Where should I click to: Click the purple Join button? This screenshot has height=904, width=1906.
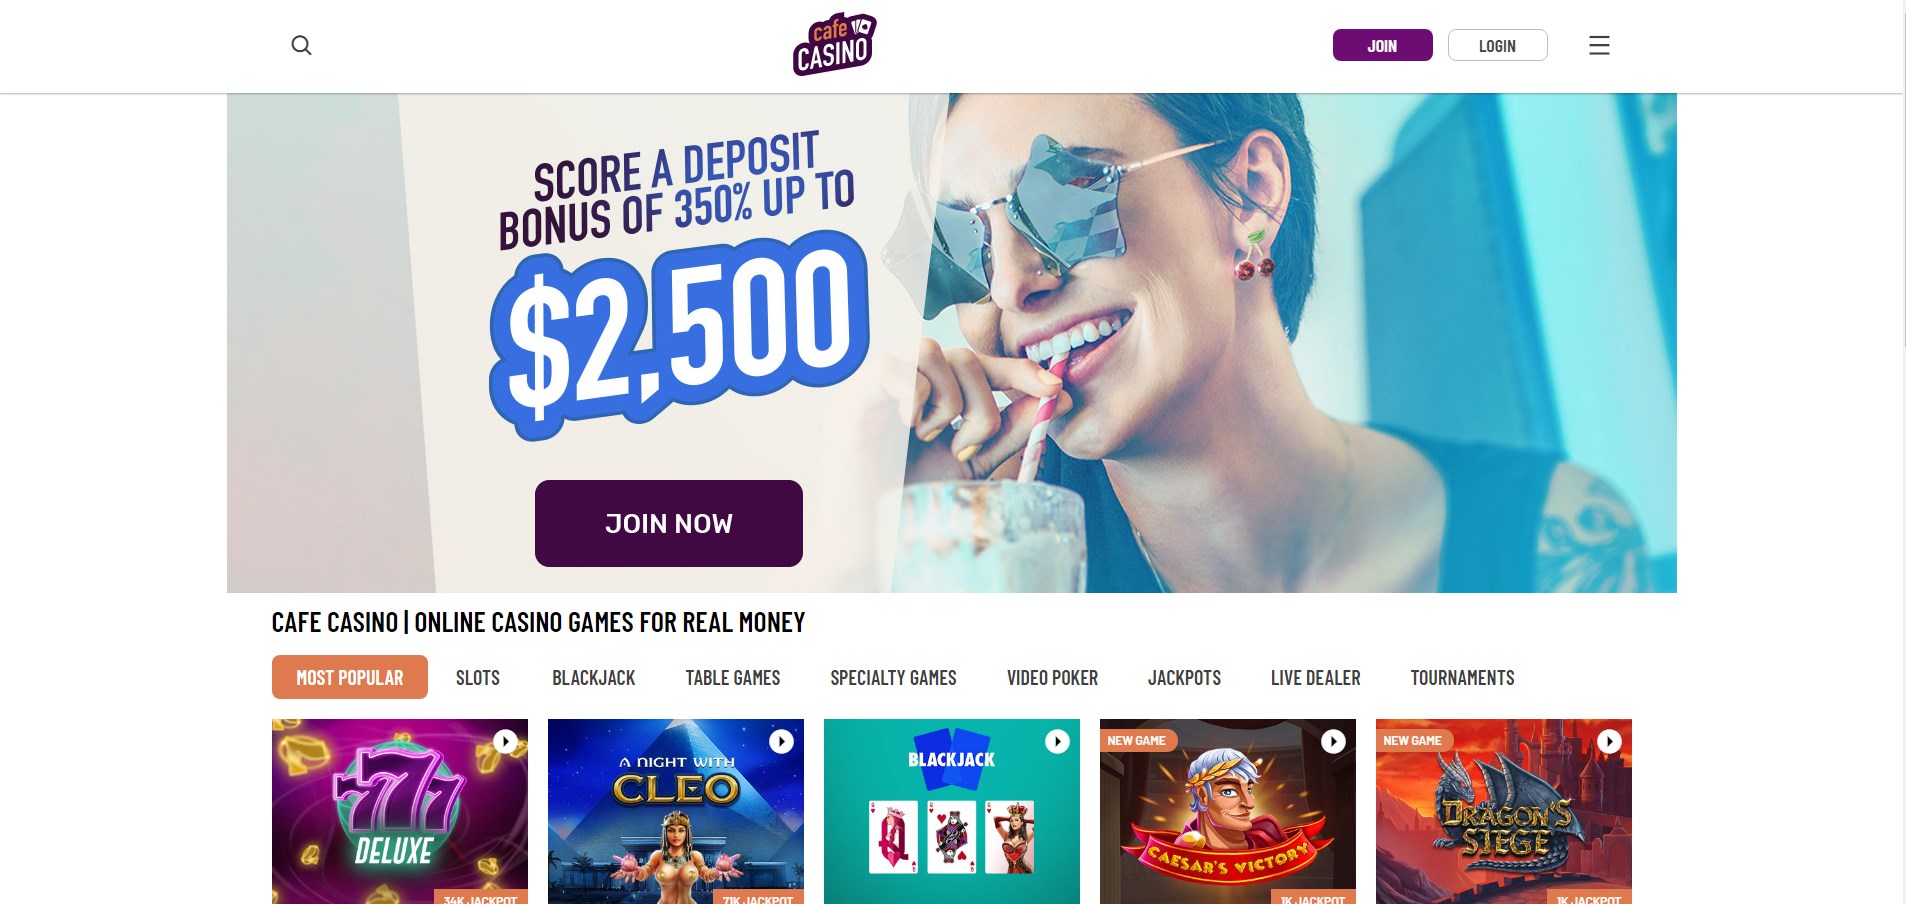(1383, 45)
